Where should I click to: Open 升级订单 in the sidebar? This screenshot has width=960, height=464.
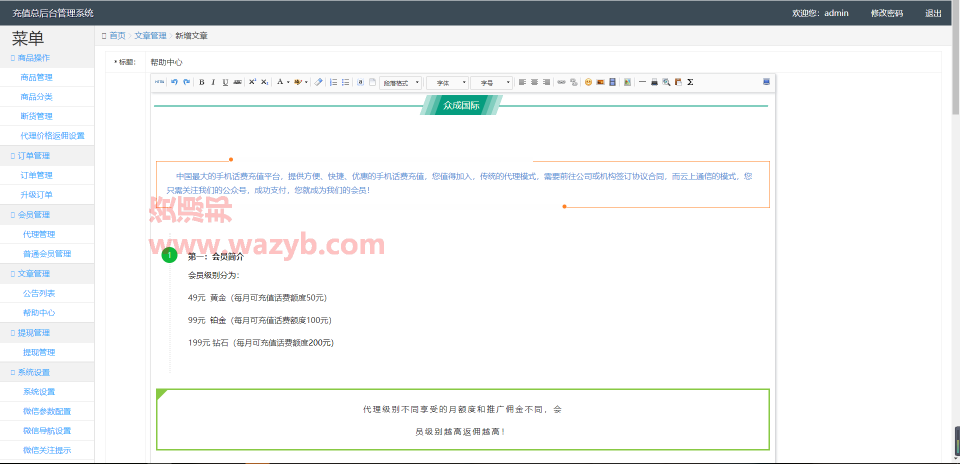[x=36, y=195]
